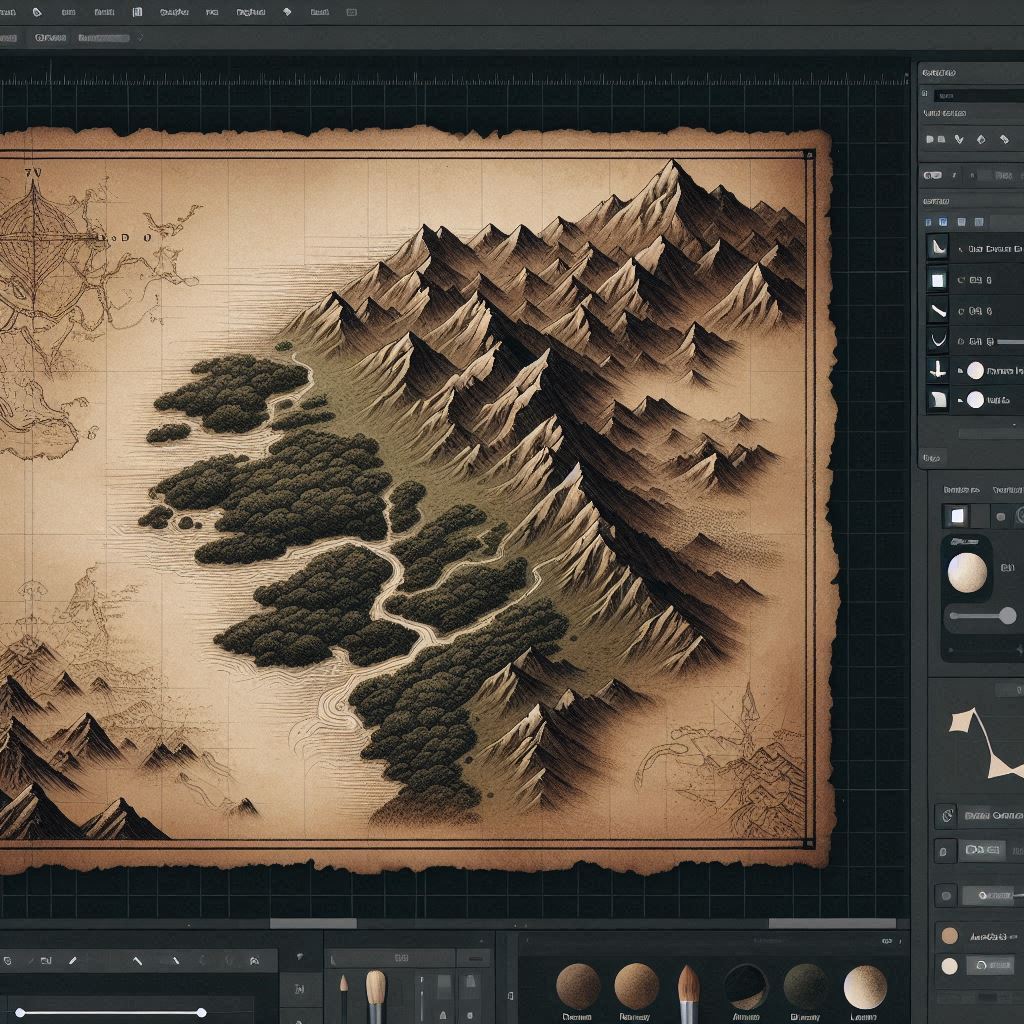The height and width of the screenshot is (1024, 1024).
Task: Click the search field at the top of the right panel
Action: tap(978, 95)
